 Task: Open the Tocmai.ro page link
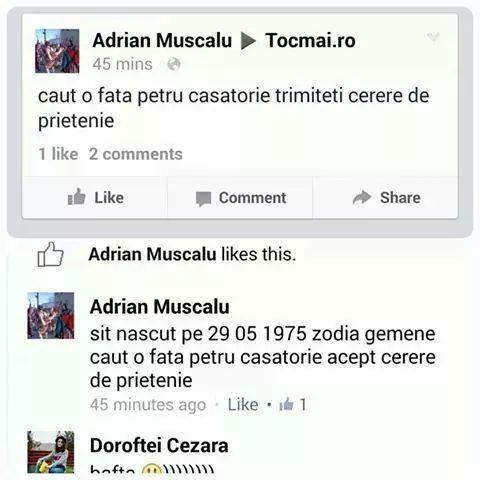310,41
